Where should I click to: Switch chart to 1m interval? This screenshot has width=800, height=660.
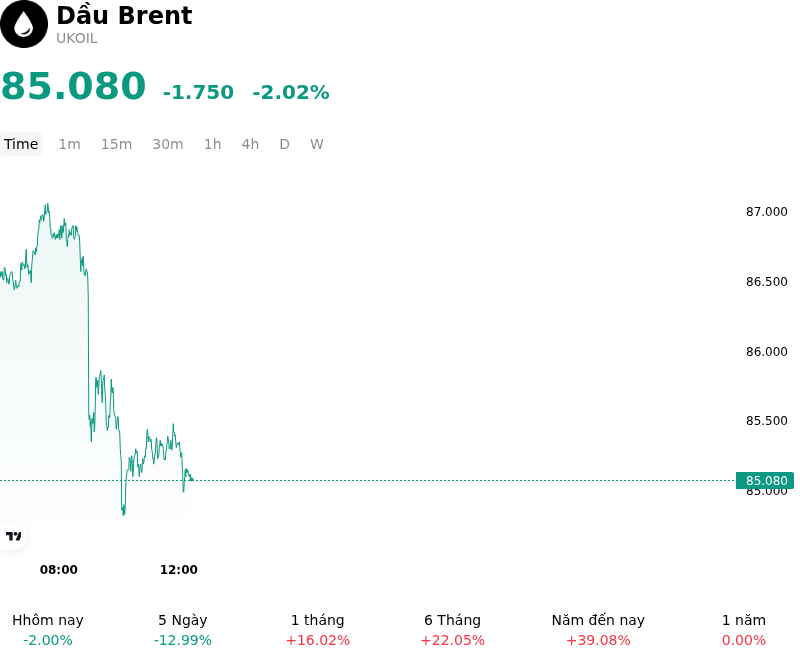click(x=69, y=144)
